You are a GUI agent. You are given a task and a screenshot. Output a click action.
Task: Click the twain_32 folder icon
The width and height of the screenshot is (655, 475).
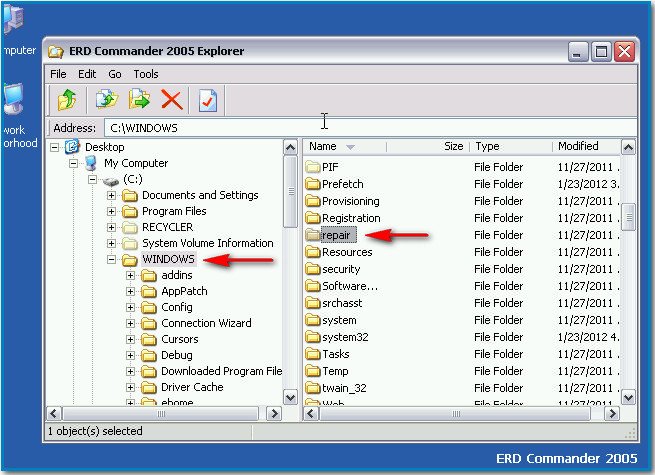(x=312, y=388)
